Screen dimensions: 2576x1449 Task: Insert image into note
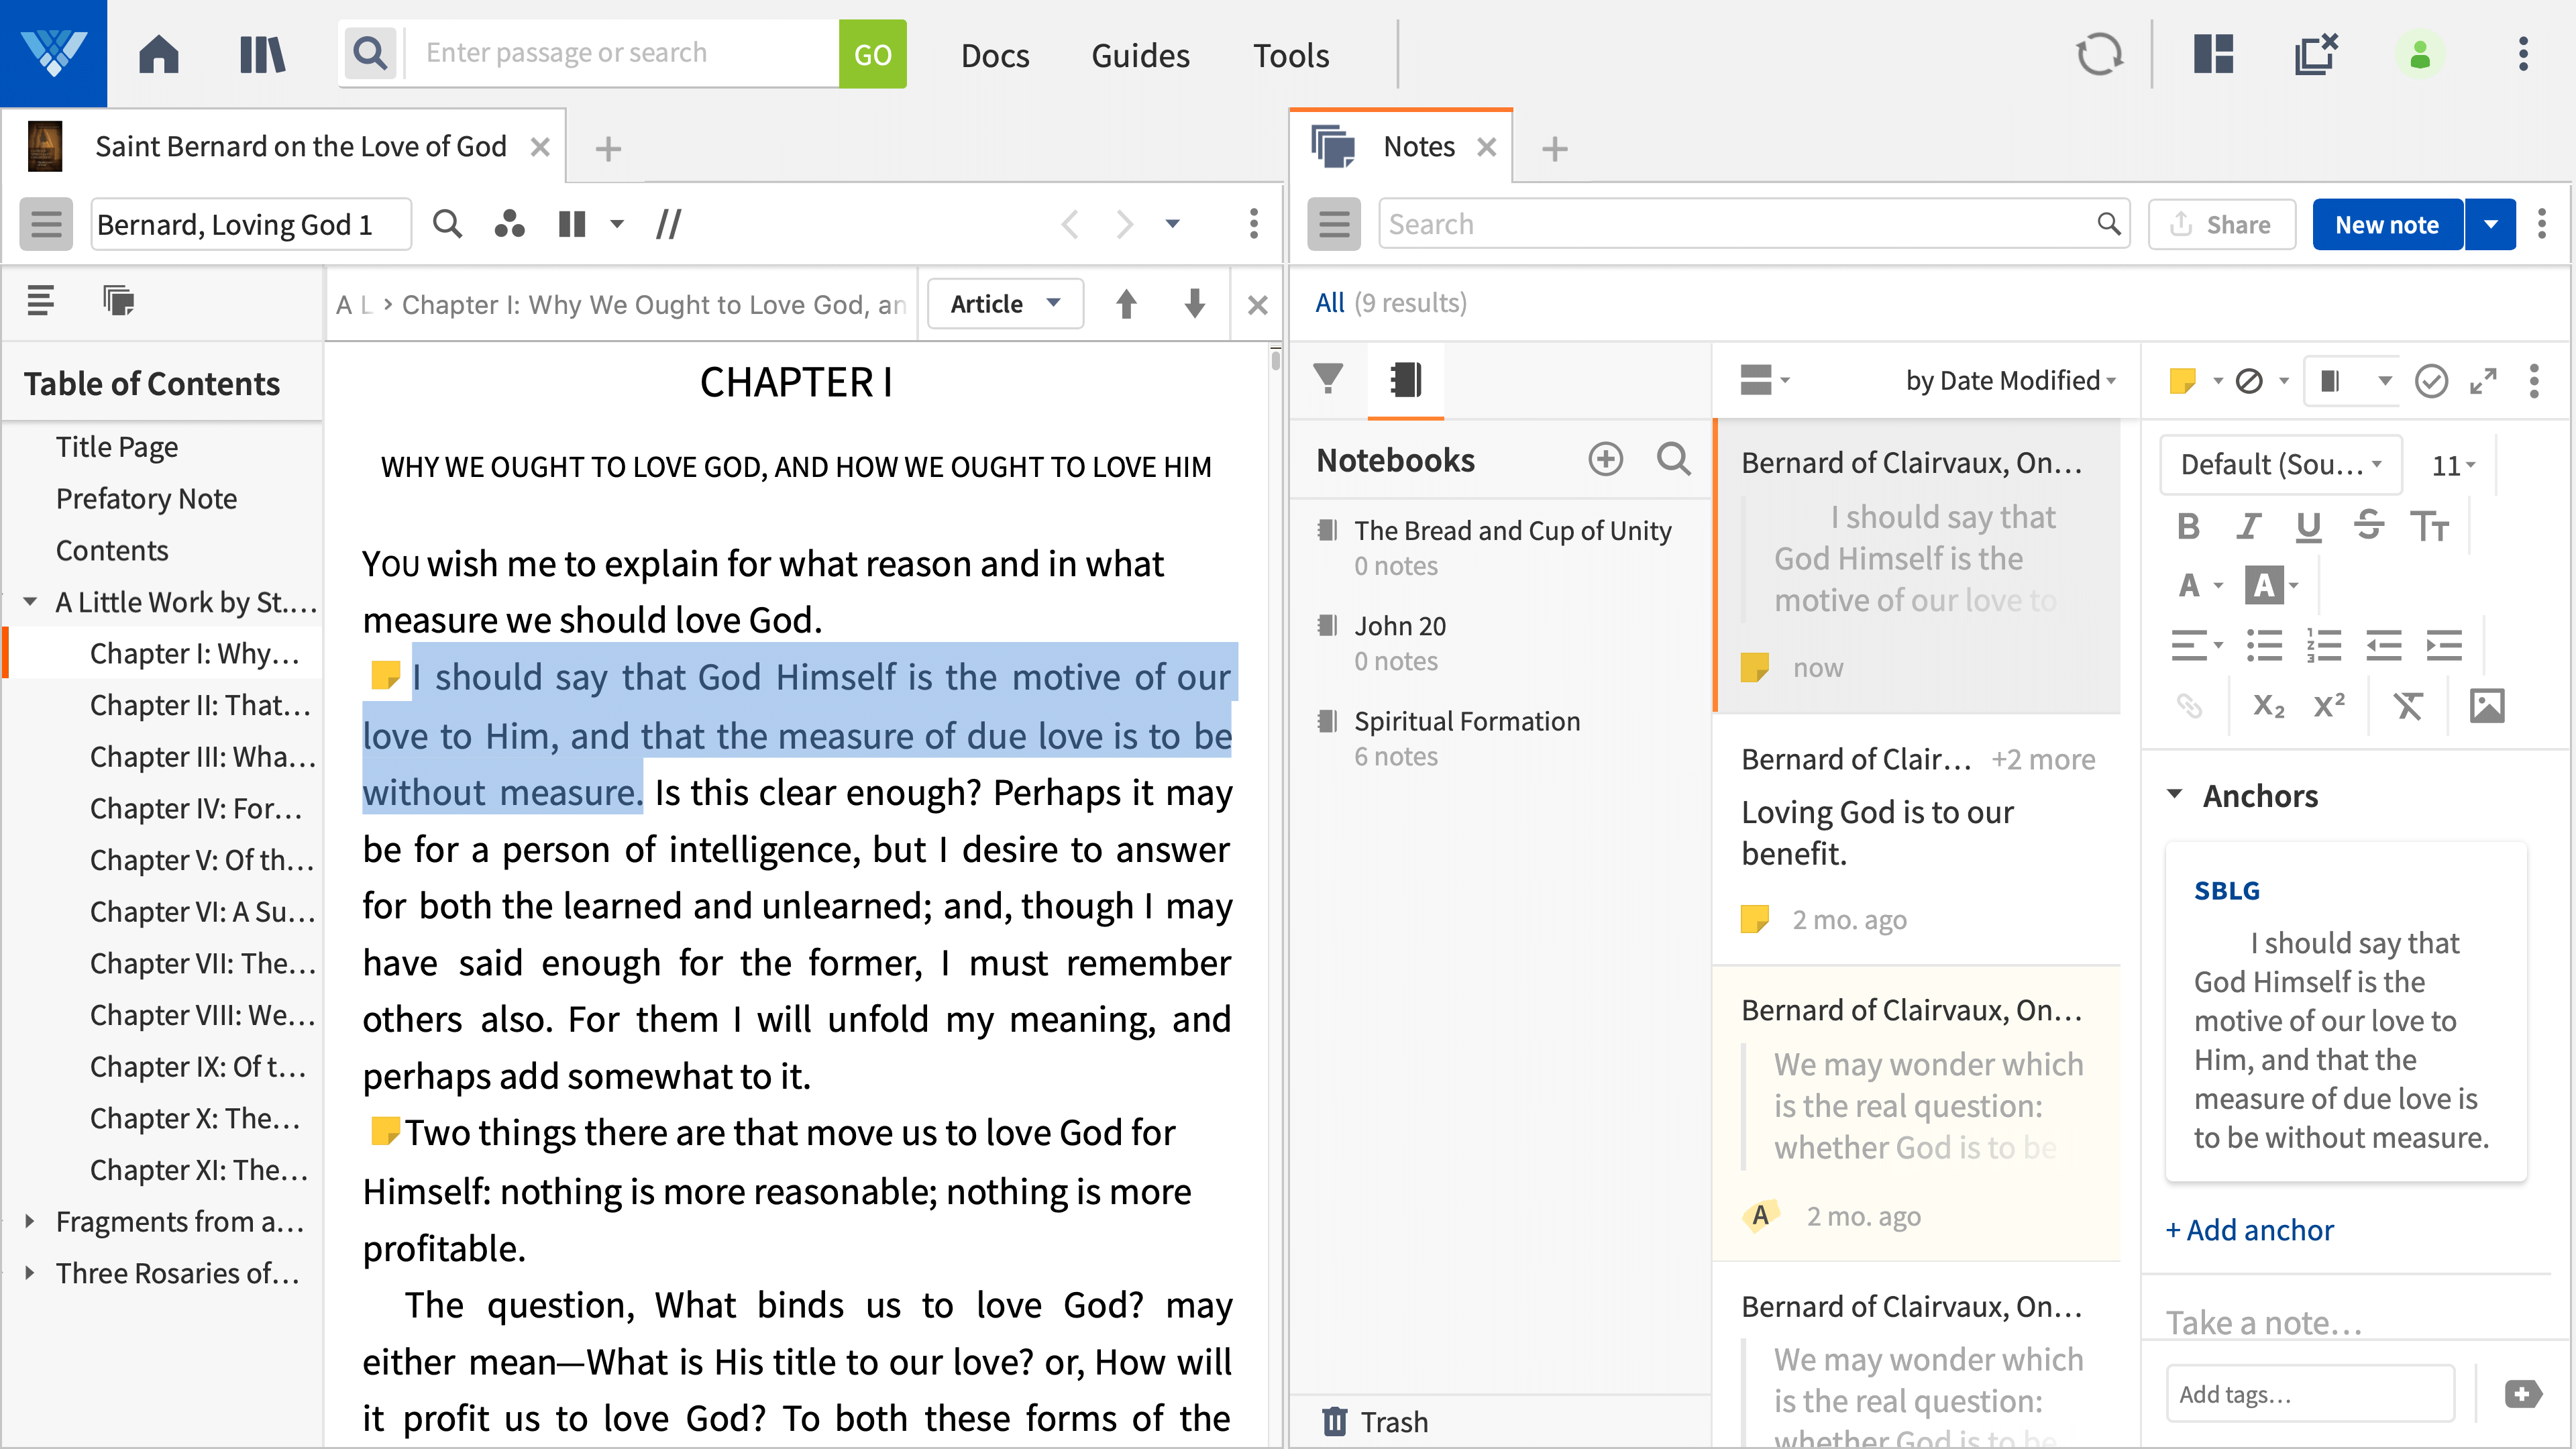[x=2487, y=706]
